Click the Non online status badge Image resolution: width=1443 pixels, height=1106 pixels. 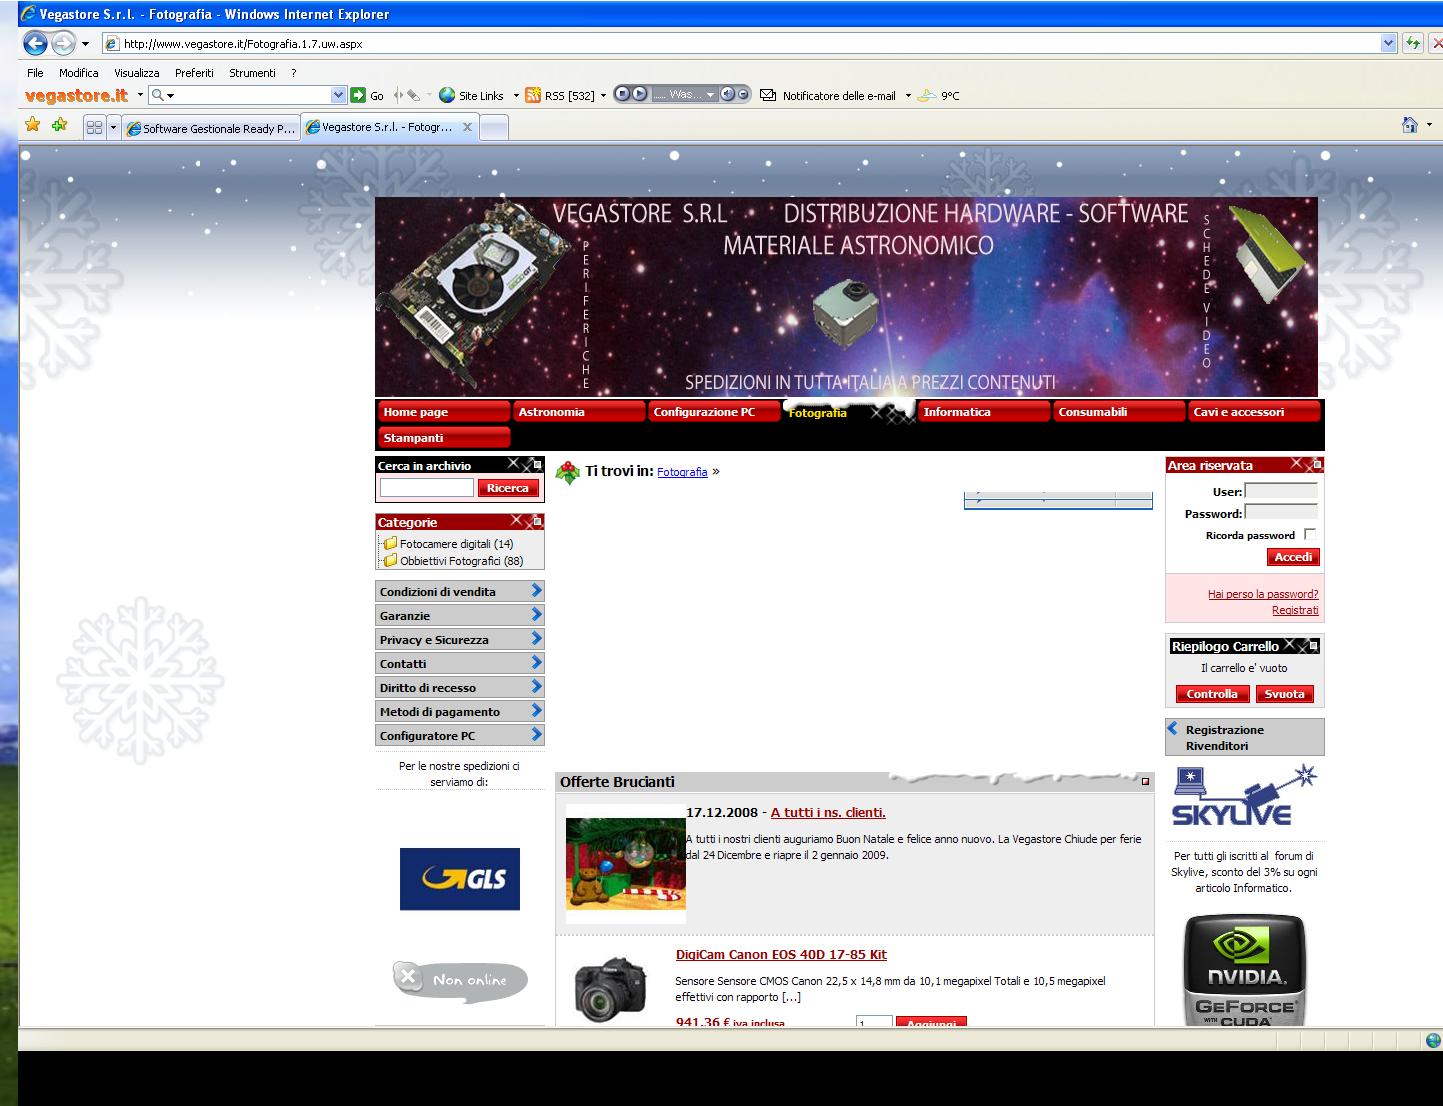click(460, 979)
